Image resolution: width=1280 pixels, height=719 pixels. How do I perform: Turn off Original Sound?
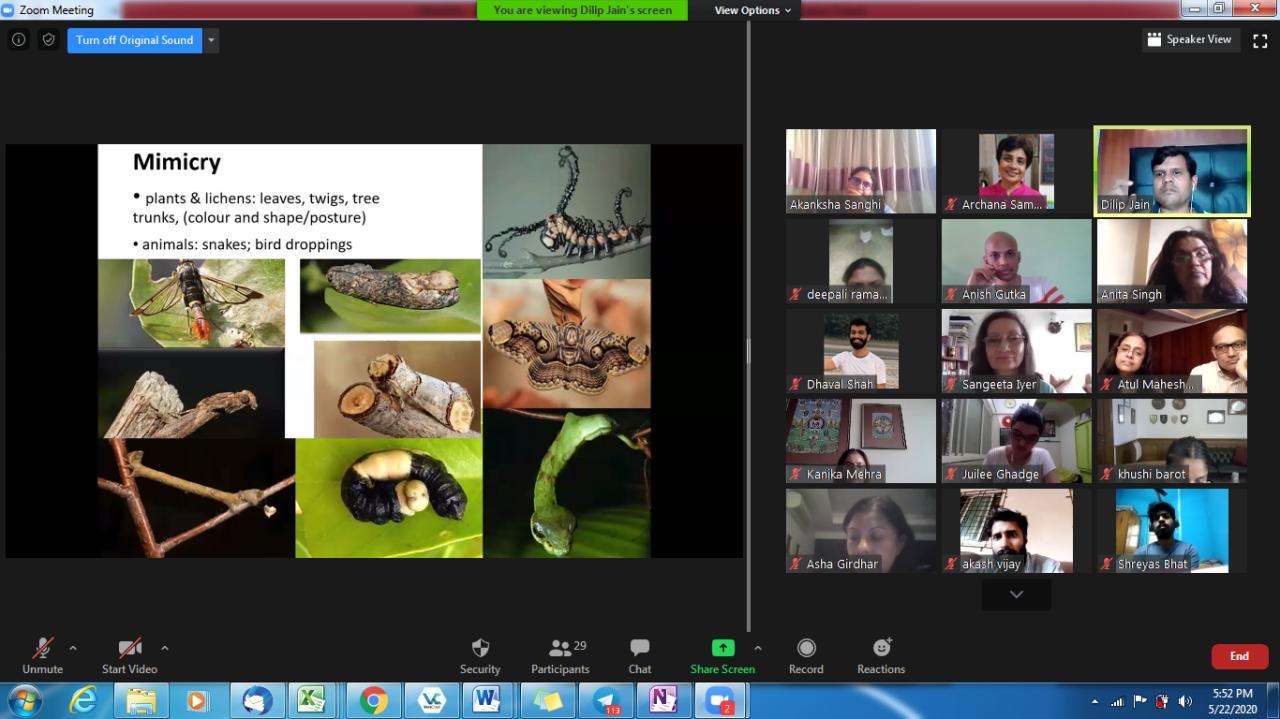pyautogui.click(x=134, y=40)
